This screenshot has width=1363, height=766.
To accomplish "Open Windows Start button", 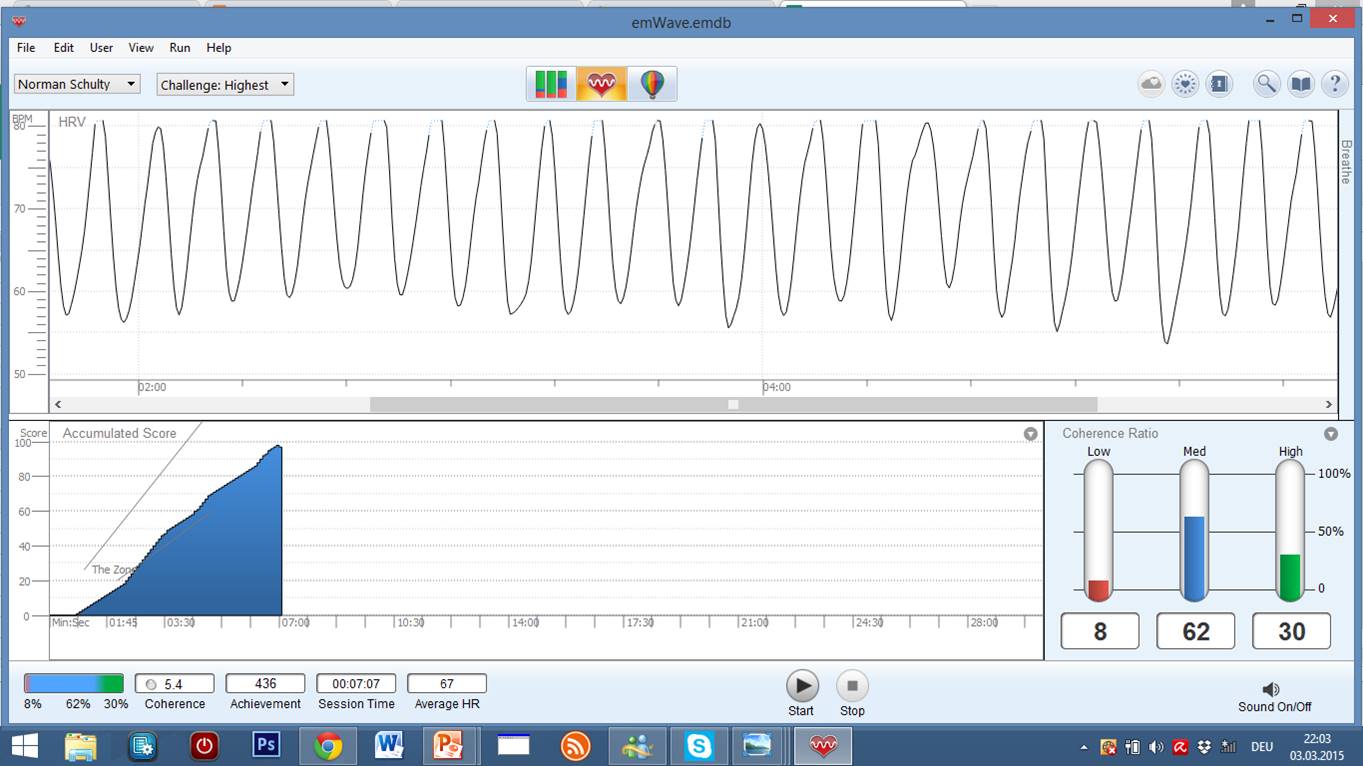I will [24, 746].
